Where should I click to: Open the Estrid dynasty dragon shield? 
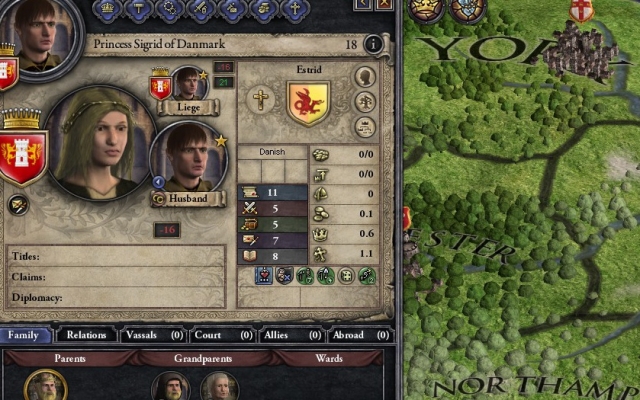click(309, 103)
